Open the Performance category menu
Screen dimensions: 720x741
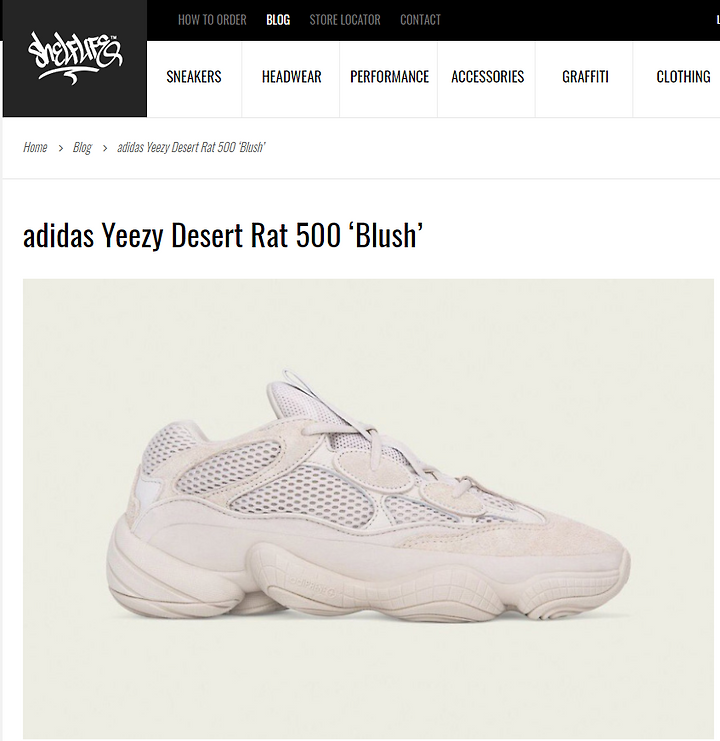pyautogui.click(x=389, y=77)
